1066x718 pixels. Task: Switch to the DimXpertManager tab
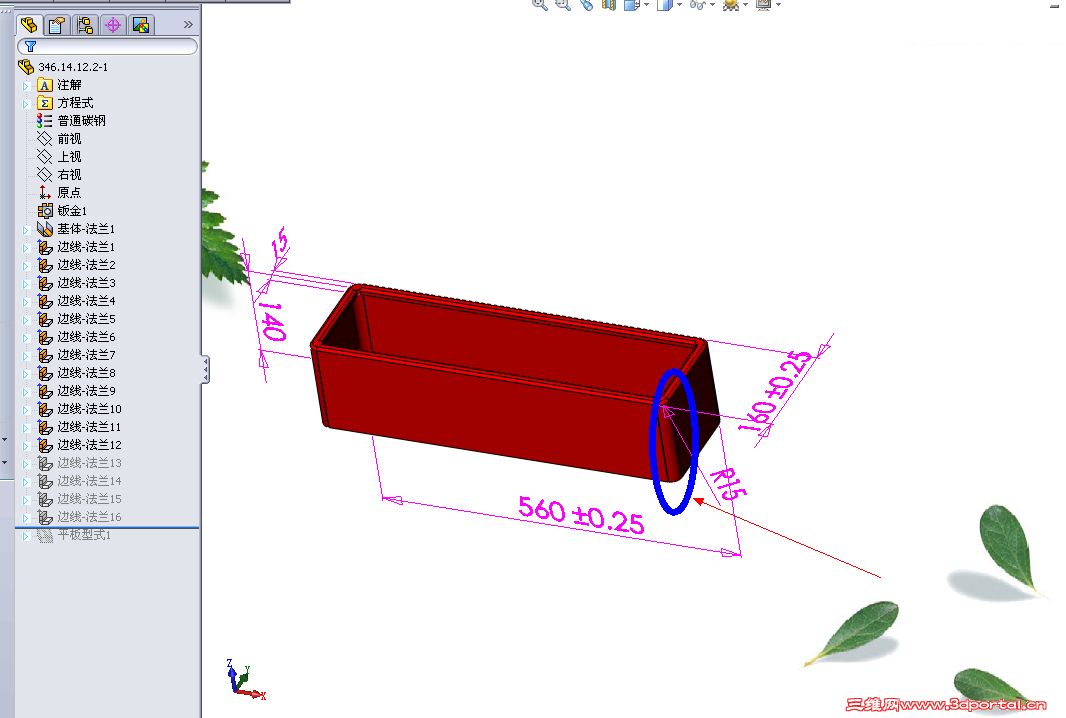click(x=113, y=25)
